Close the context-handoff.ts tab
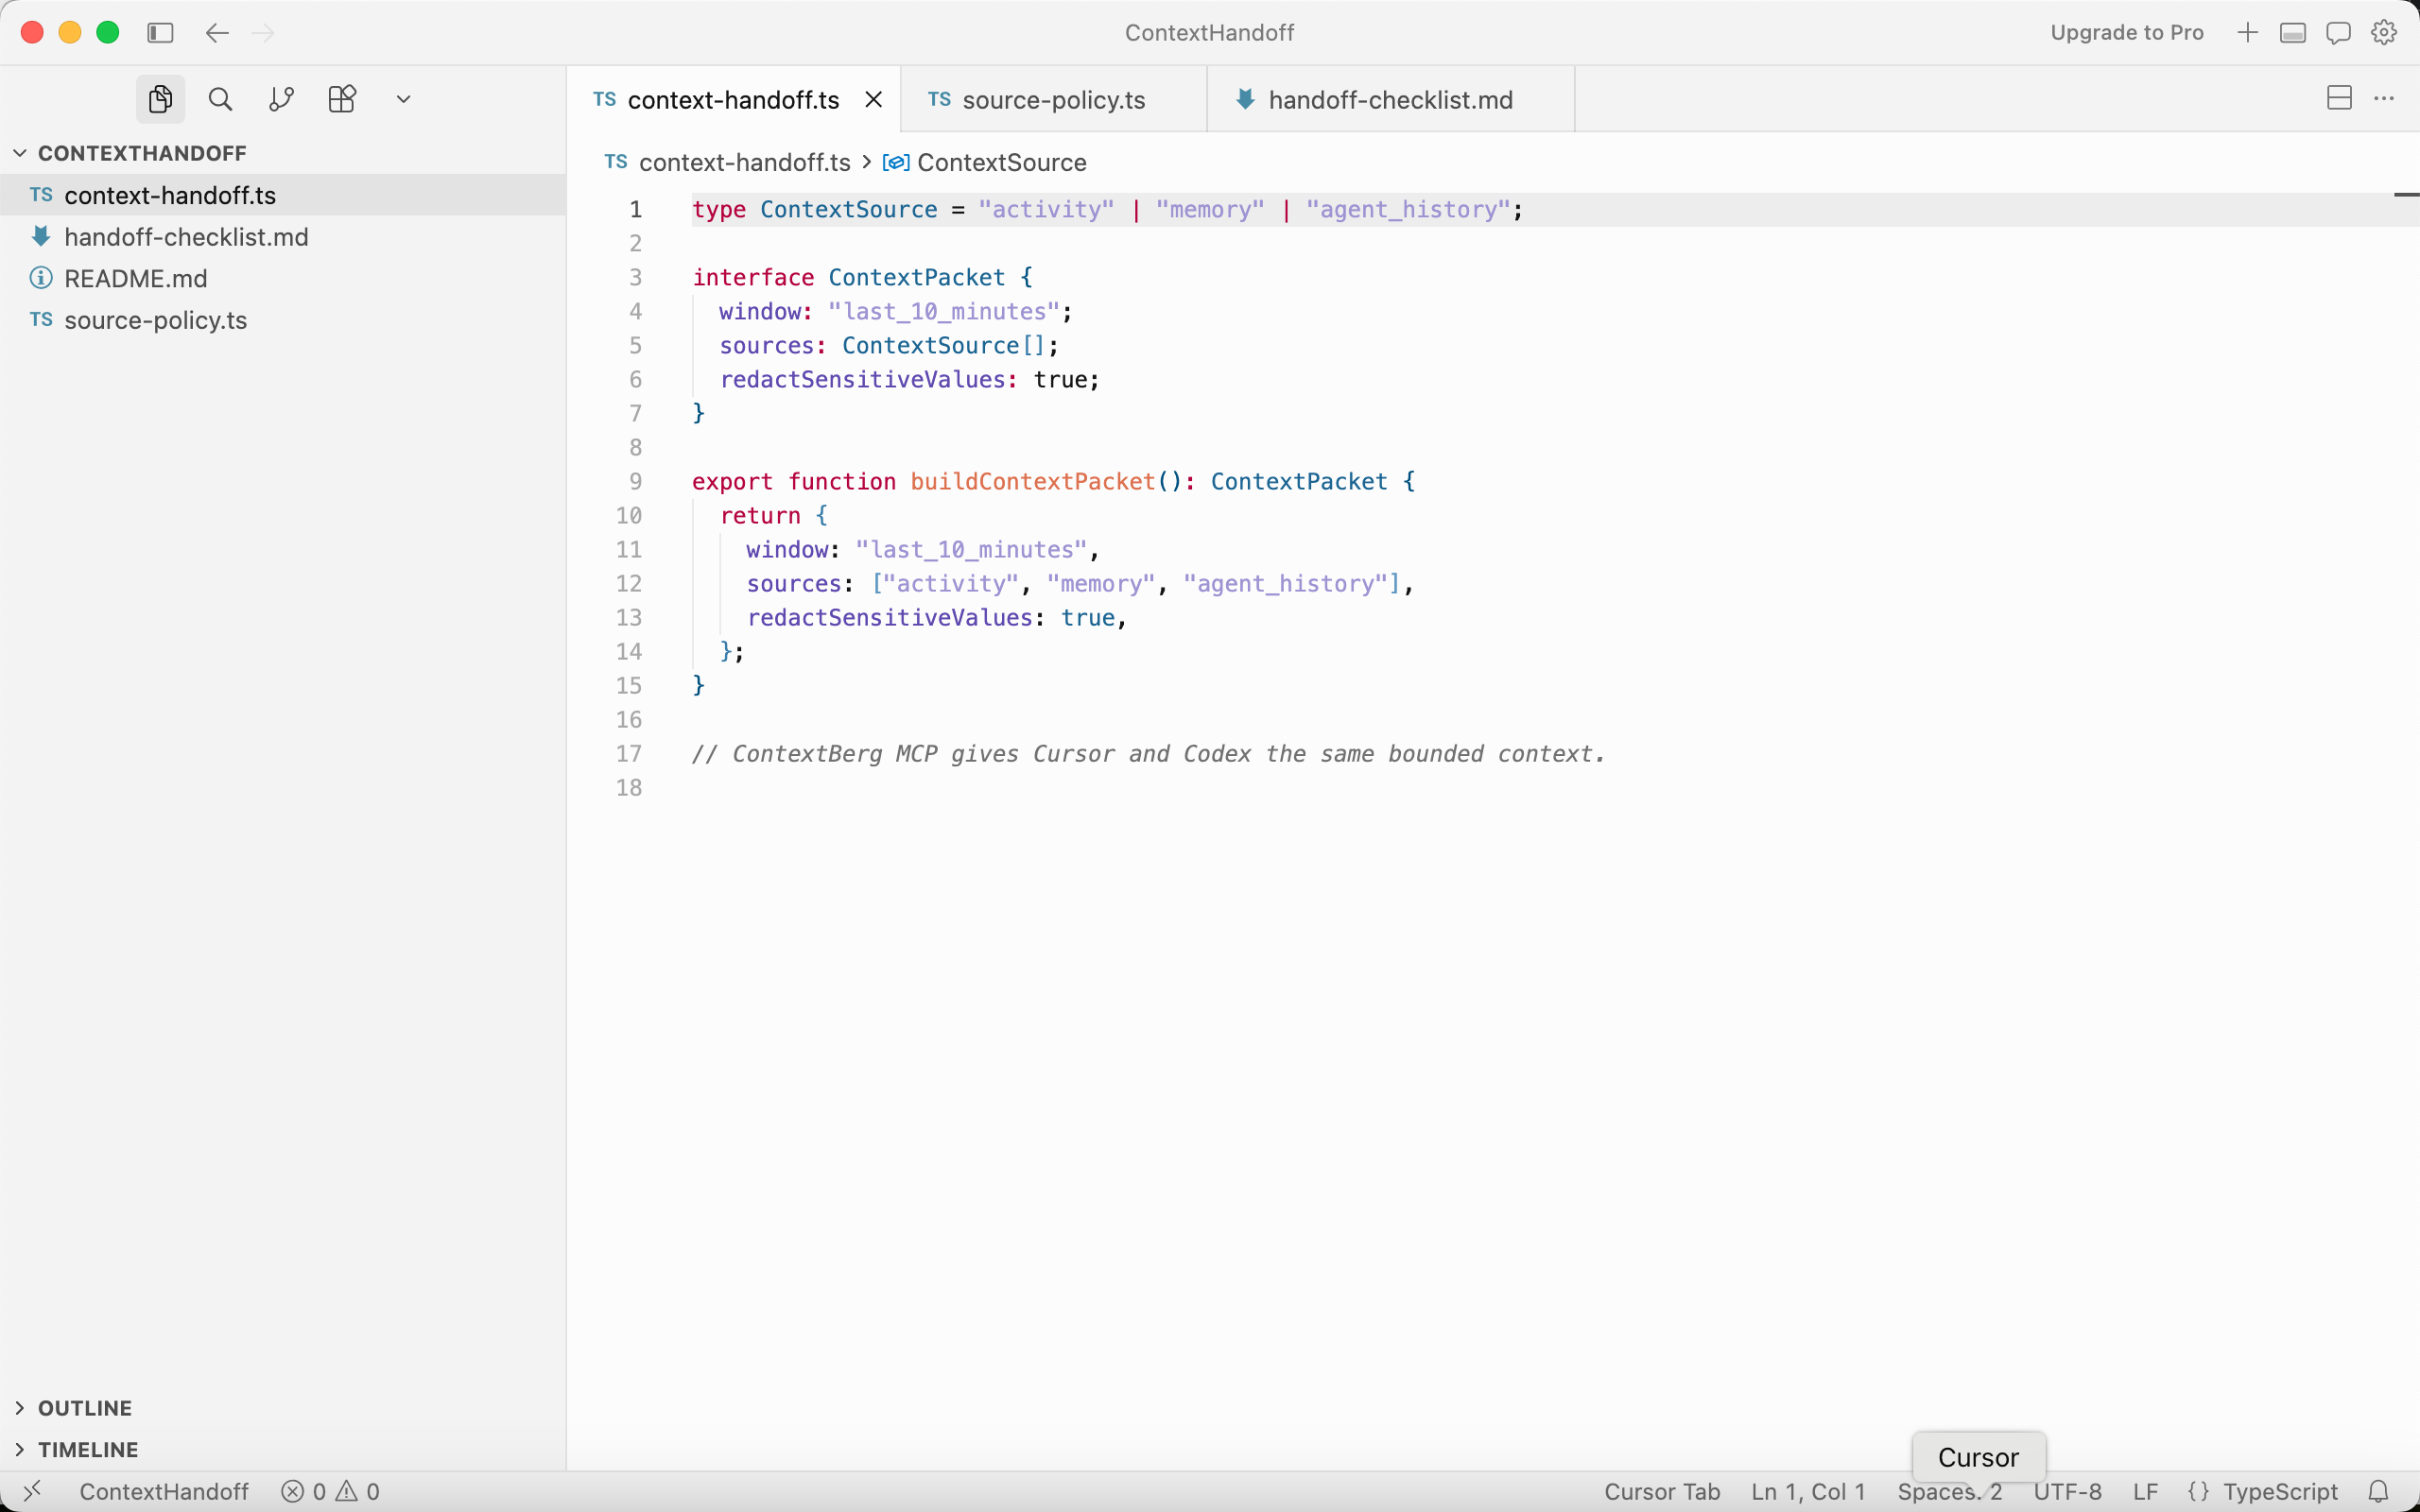The image size is (2420, 1512). 873,99
